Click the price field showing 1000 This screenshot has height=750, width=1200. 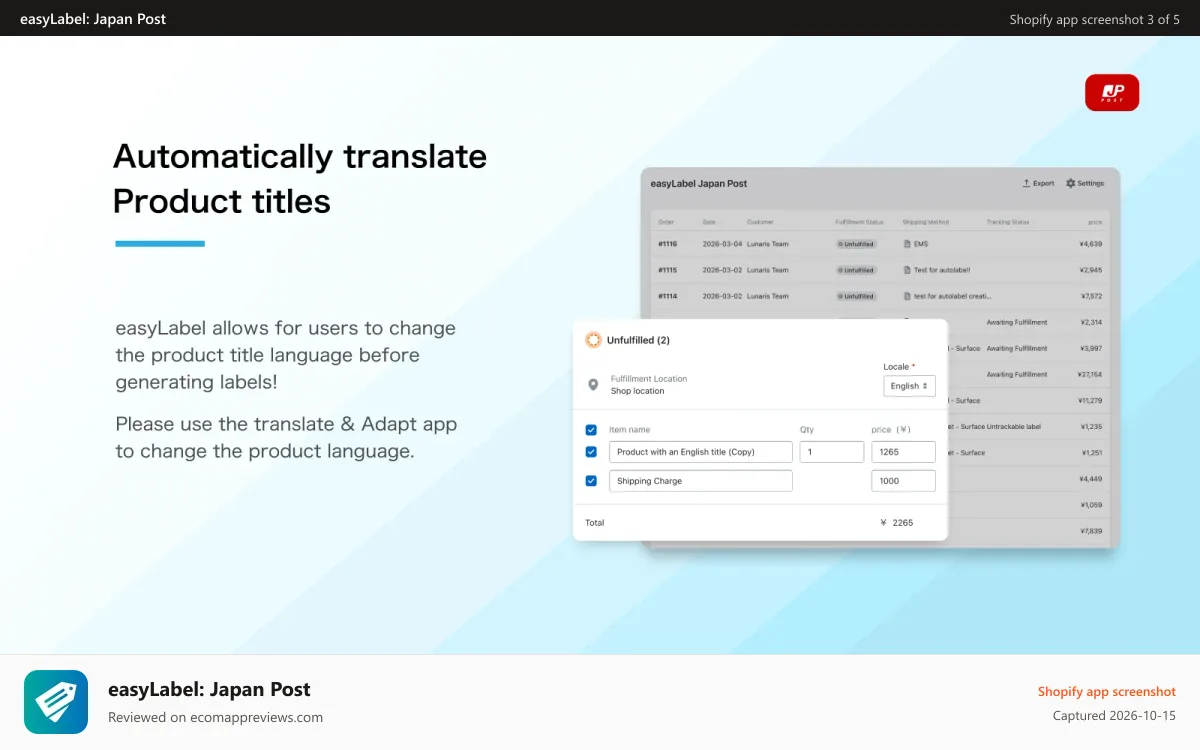903,481
